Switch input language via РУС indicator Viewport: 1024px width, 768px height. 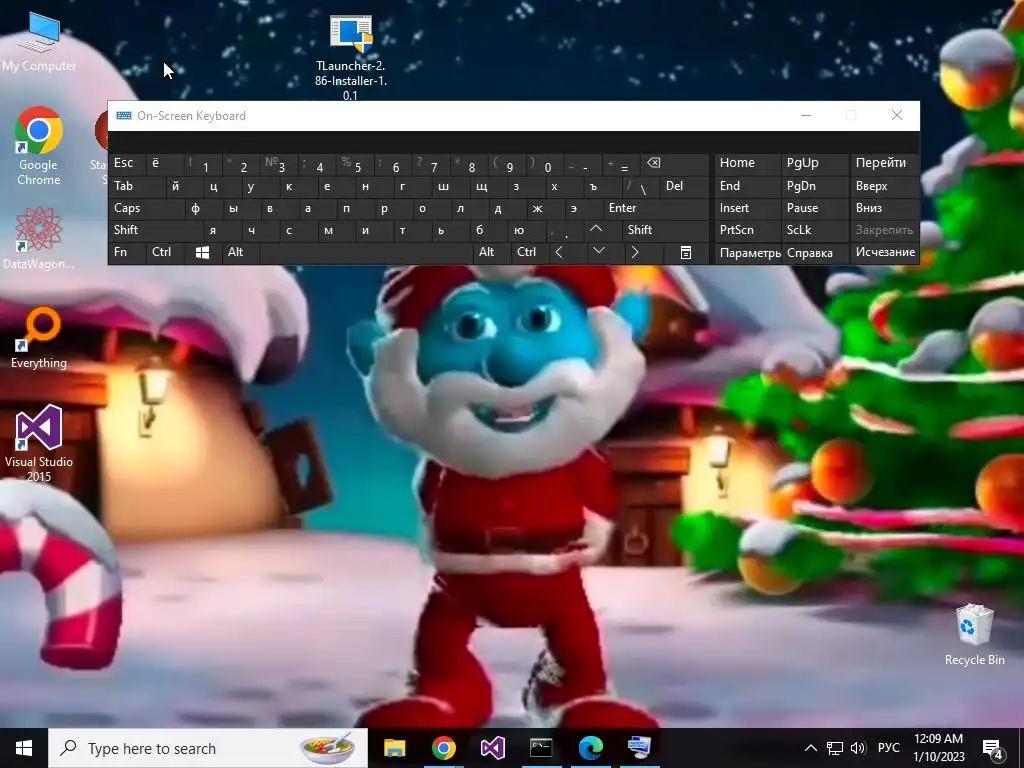888,748
